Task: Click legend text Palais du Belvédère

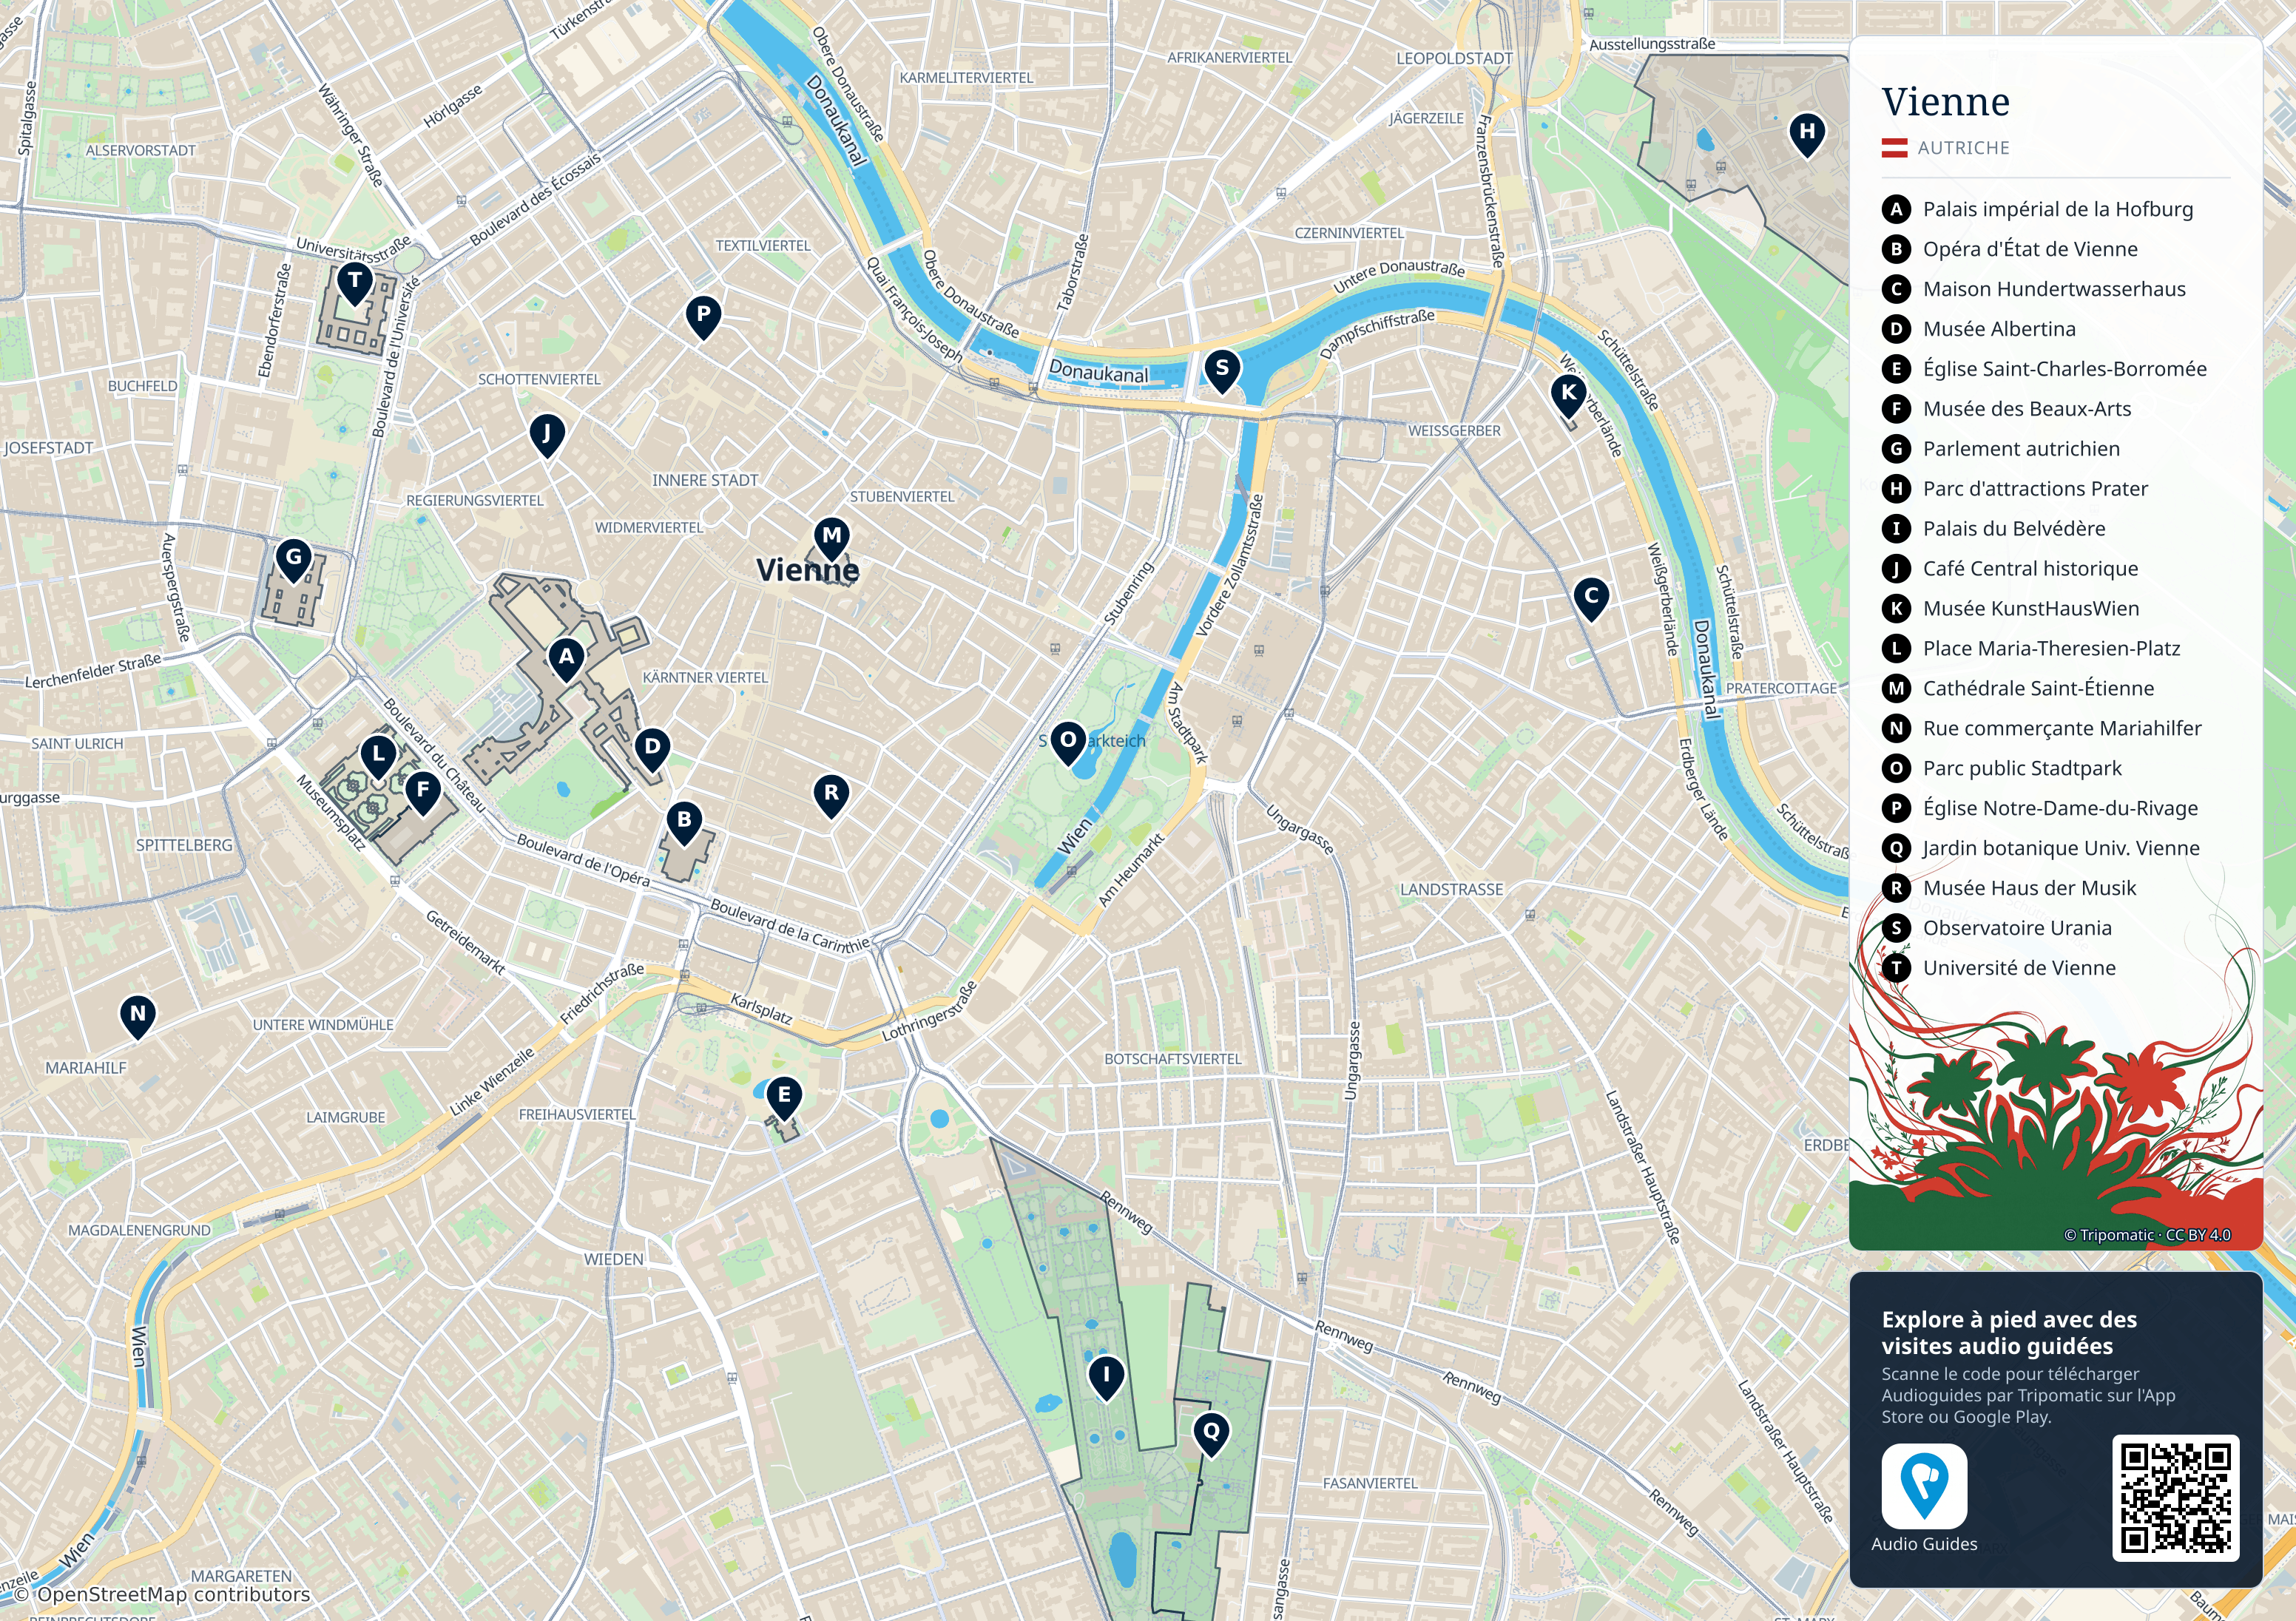Action: tap(2014, 529)
